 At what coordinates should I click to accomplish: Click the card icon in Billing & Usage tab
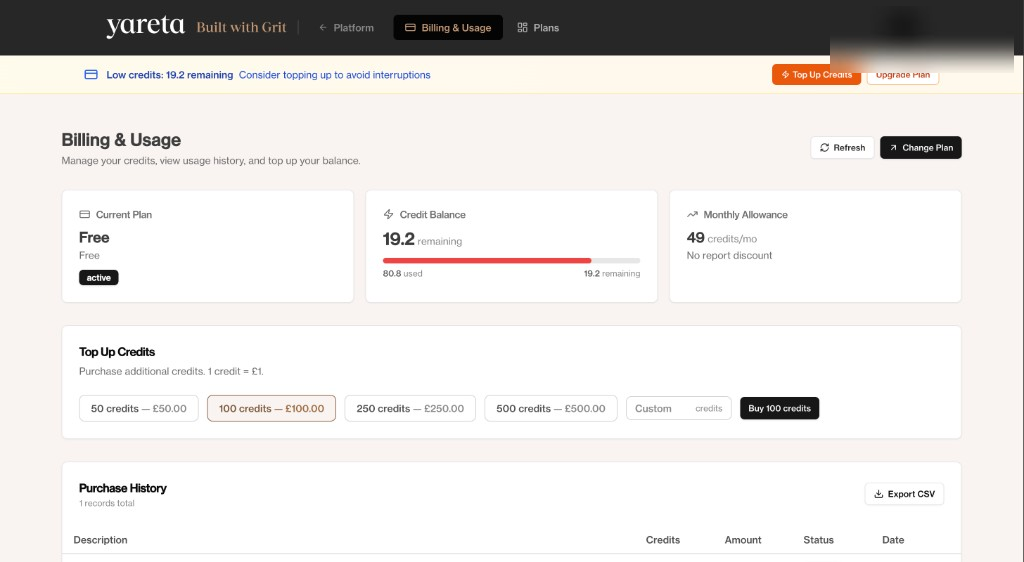pyautogui.click(x=410, y=27)
